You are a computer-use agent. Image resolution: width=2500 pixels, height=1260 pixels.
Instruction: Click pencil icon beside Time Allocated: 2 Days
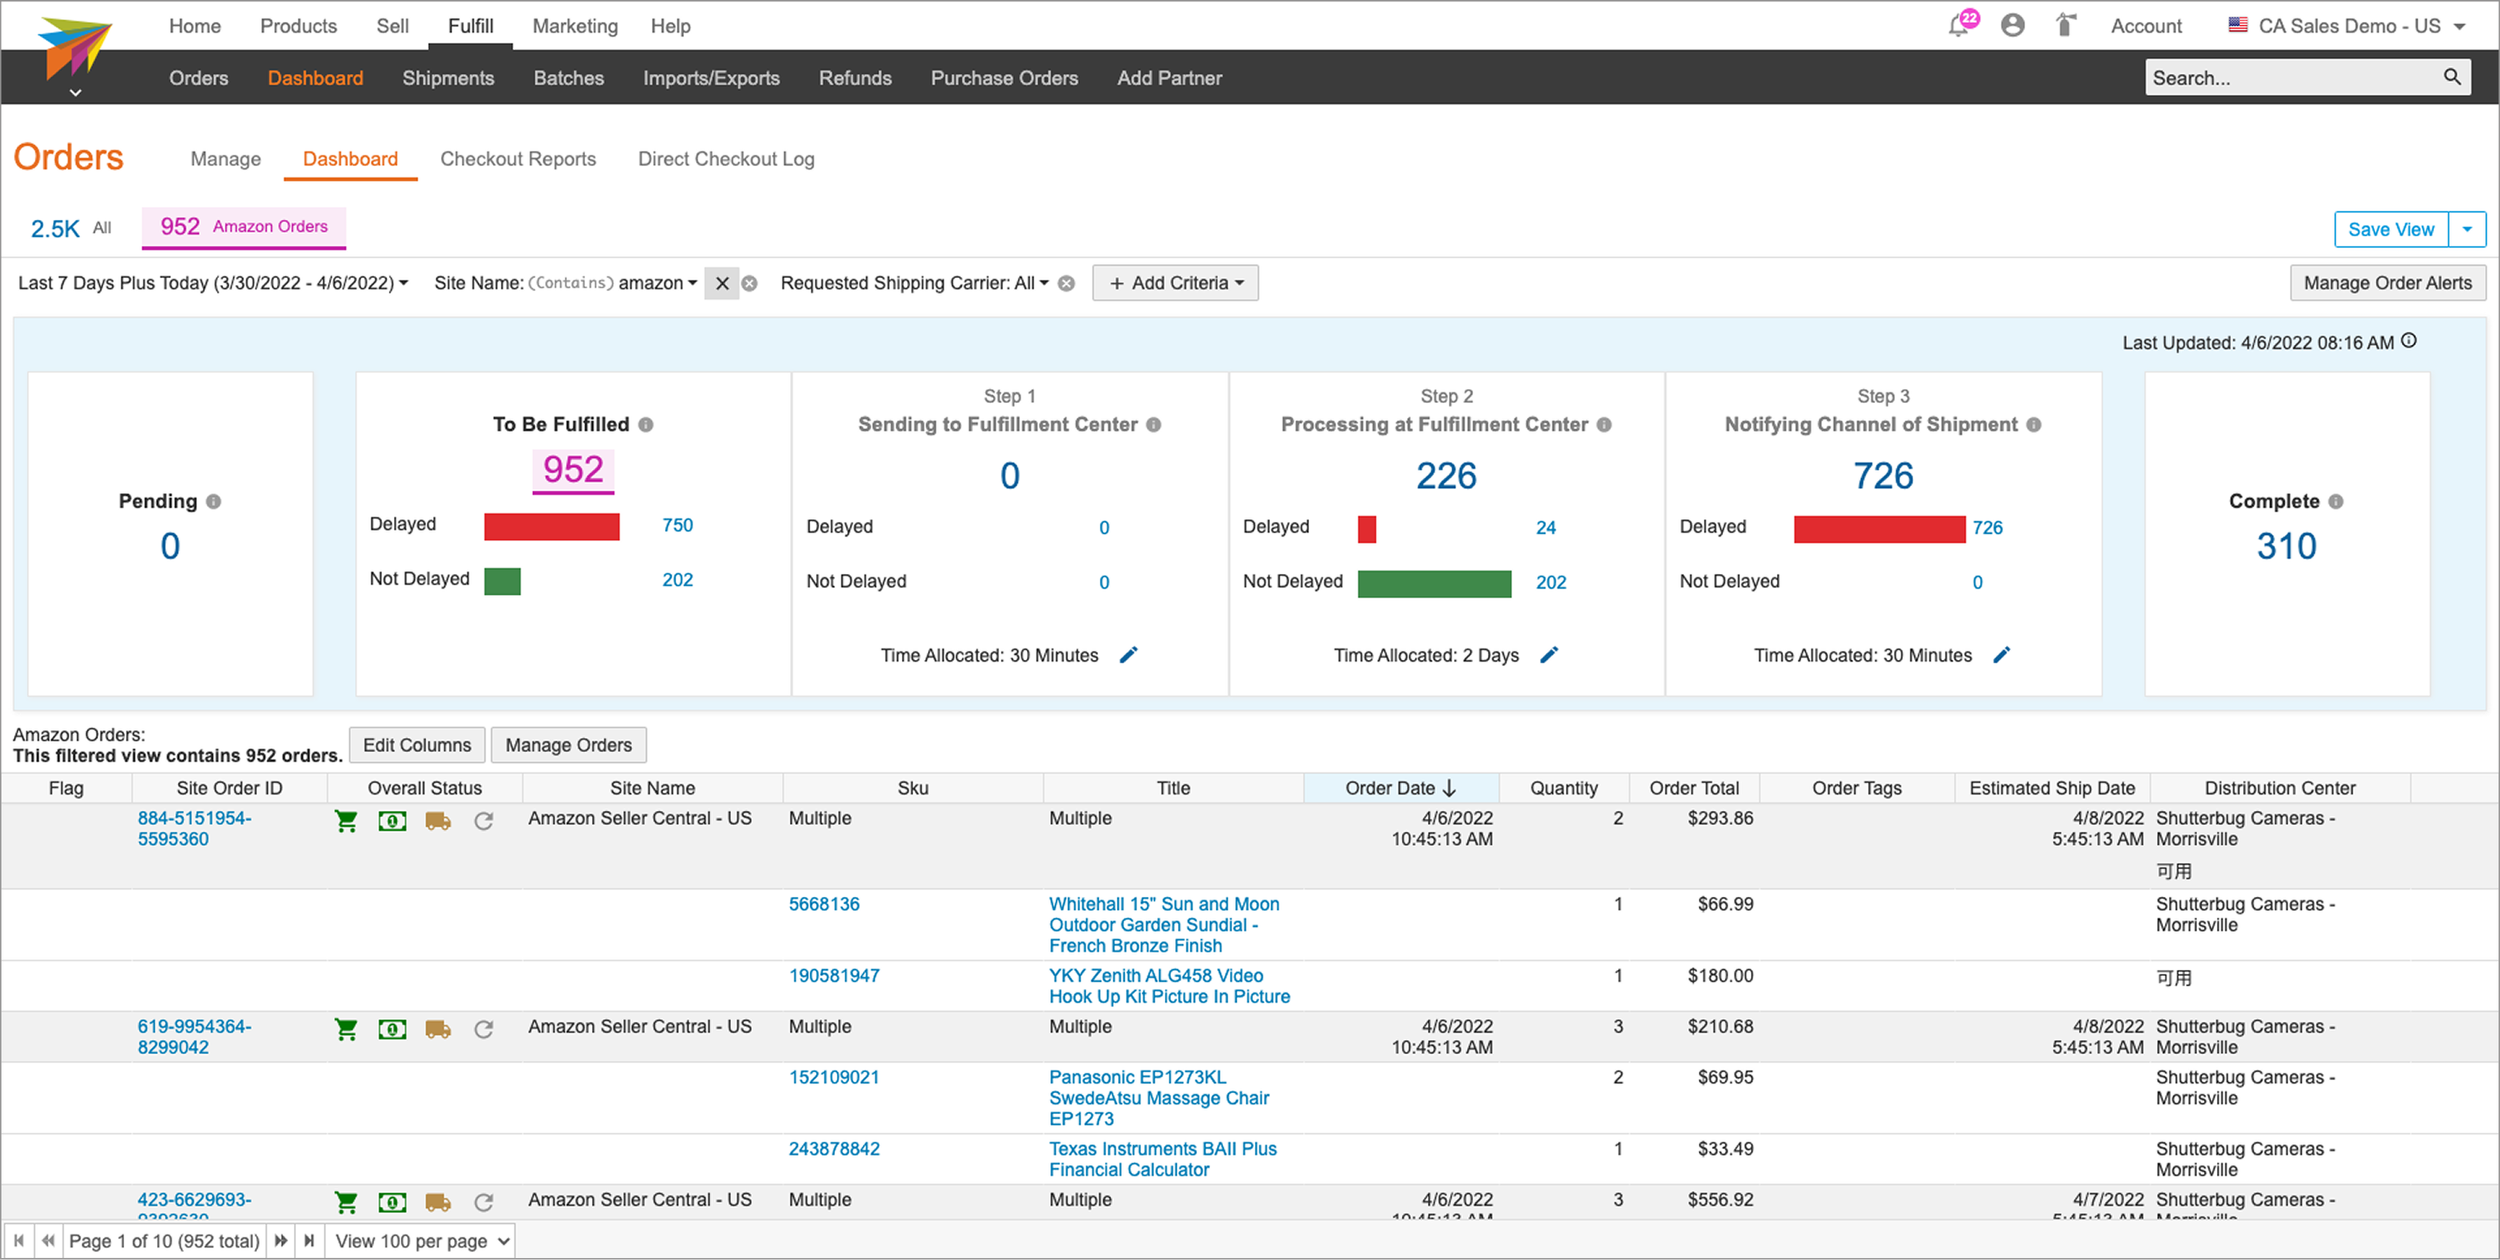pyautogui.click(x=1549, y=655)
